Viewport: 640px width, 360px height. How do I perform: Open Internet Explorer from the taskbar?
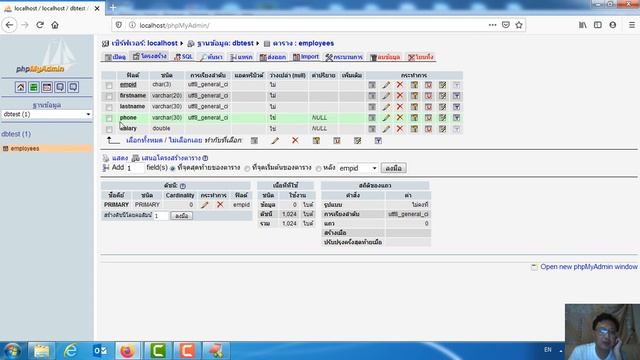coord(71,351)
